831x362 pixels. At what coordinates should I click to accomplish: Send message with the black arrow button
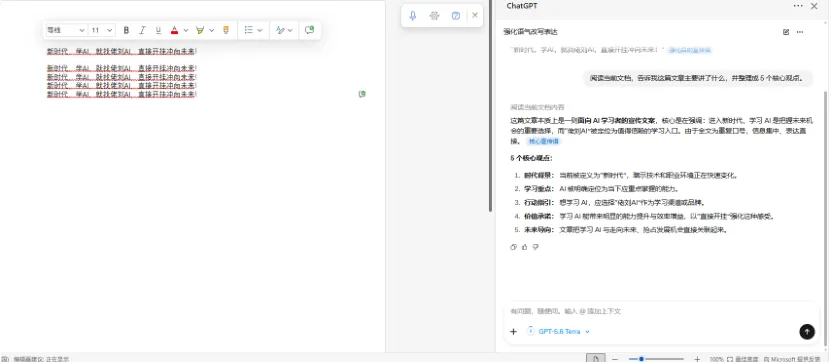807,332
